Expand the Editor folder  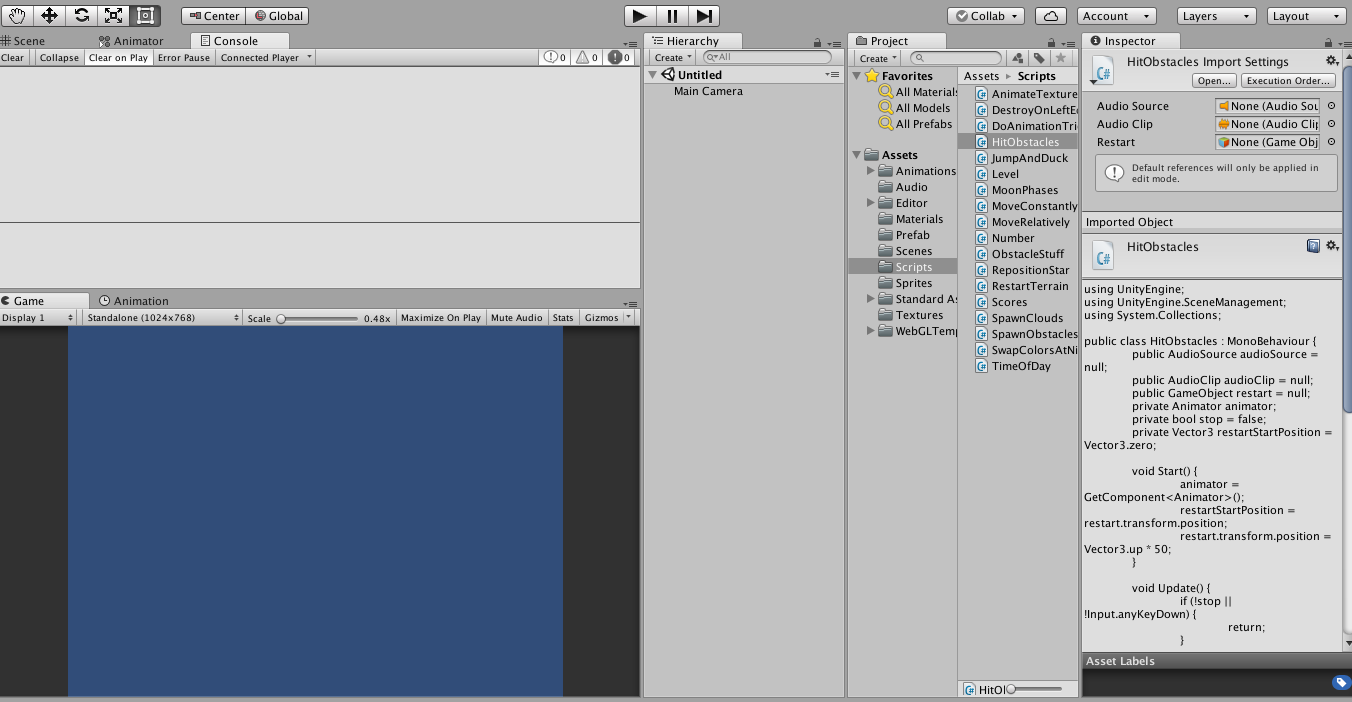[x=871, y=203]
